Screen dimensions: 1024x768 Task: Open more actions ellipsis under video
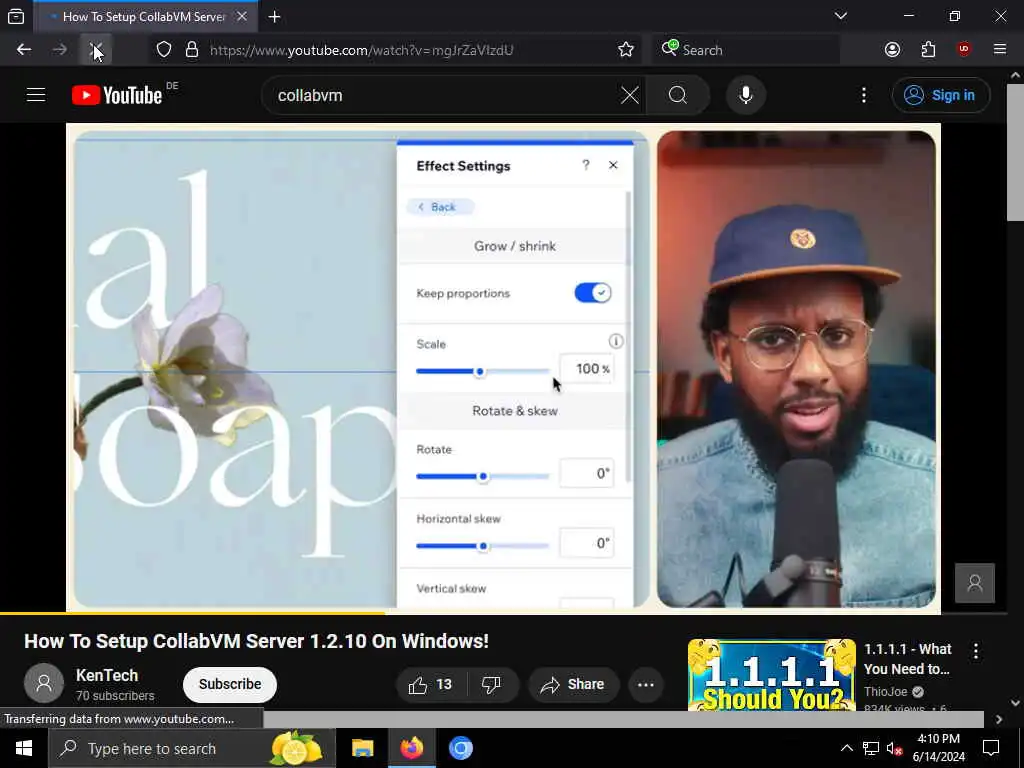(x=646, y=684)
